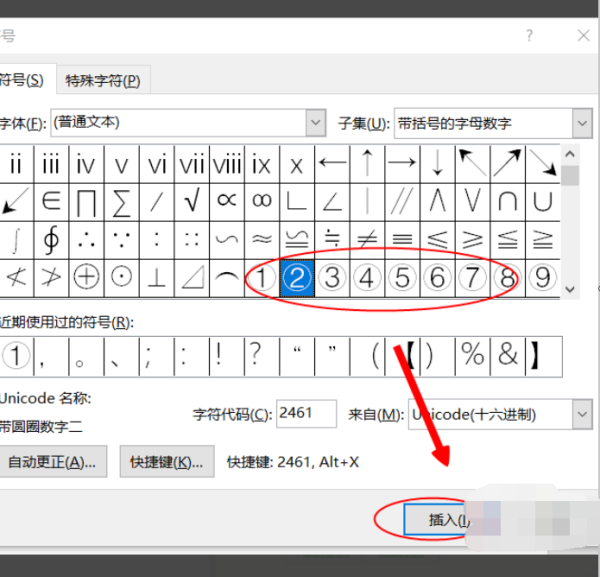Pick the union symbol
This screenshot has height=577, width=600.
(x=543, y=202)
